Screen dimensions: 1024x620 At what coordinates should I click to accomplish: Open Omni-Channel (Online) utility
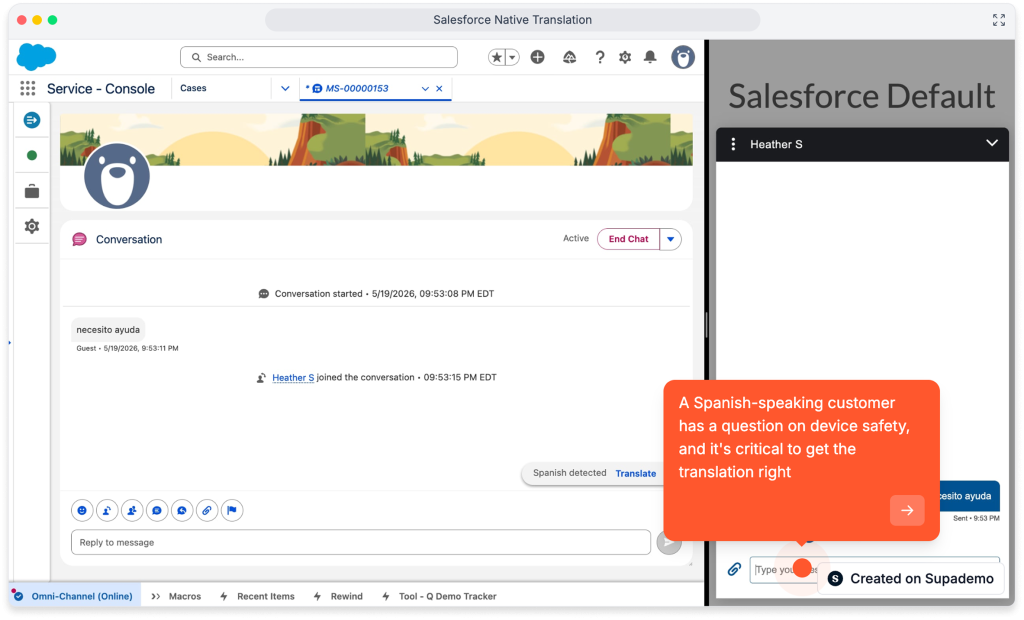[74, 596]
